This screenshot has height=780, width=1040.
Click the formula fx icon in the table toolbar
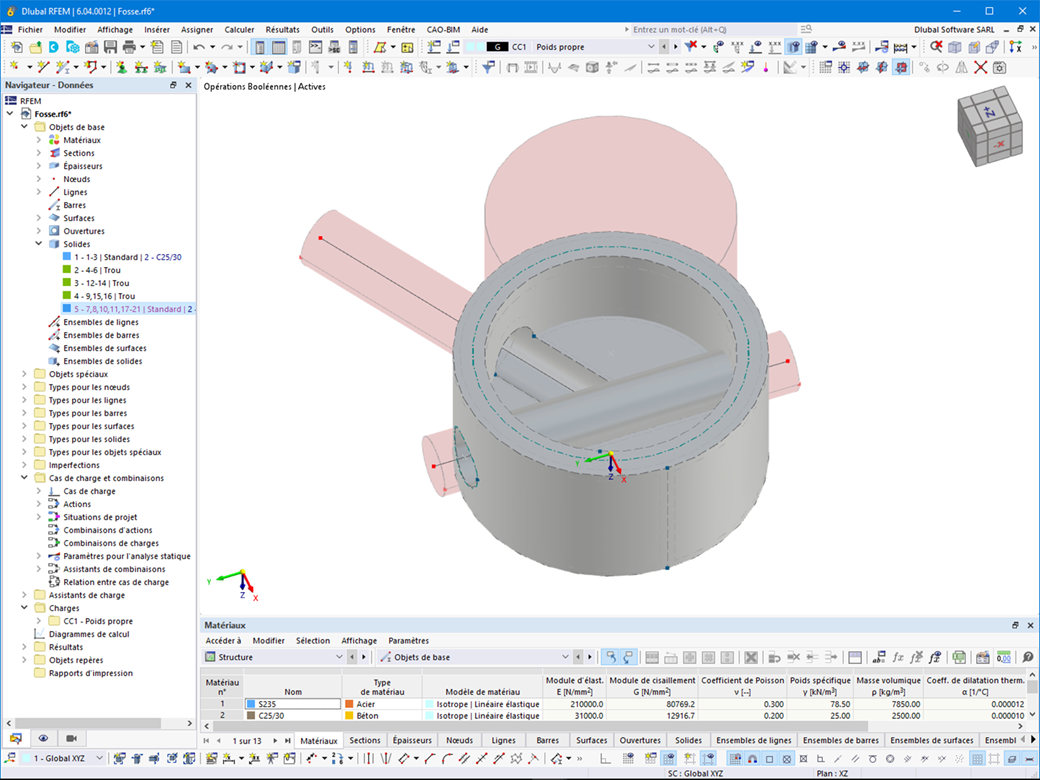tap(897, 657)
